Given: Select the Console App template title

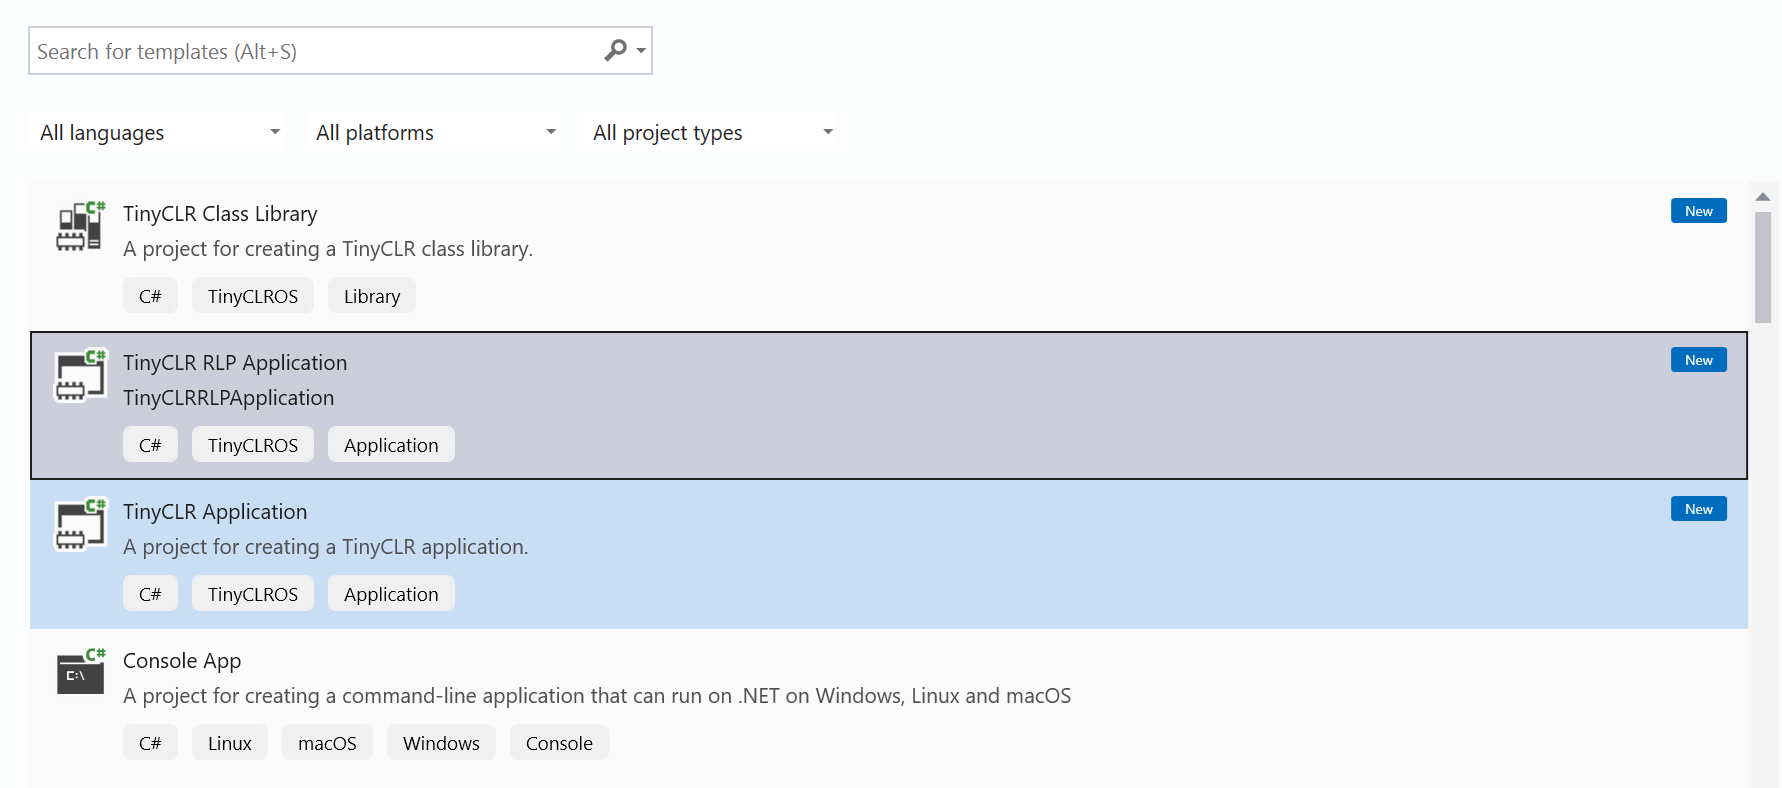Looking at the screenshot, I should tap(182, 661).
